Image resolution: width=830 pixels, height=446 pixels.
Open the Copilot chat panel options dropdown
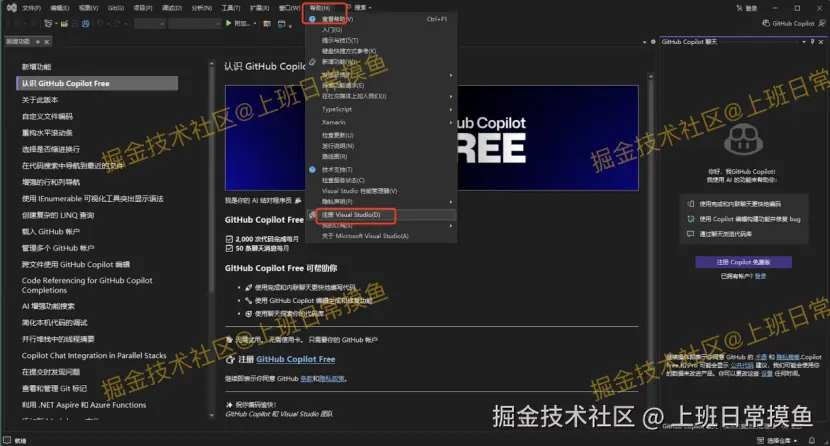pyautogui.click(x=804, y=42)
